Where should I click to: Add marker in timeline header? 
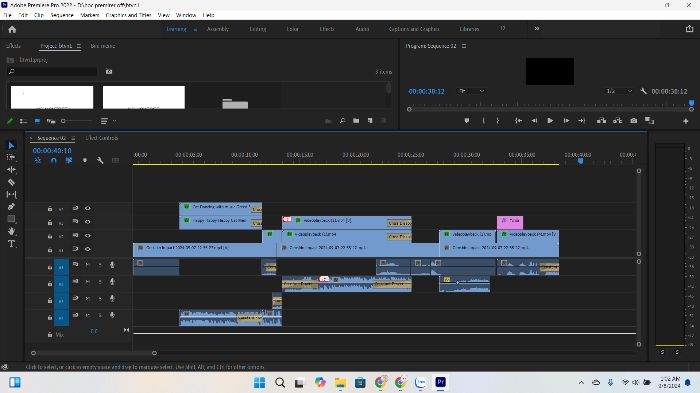pyautogui.click(x=84, y=160)
